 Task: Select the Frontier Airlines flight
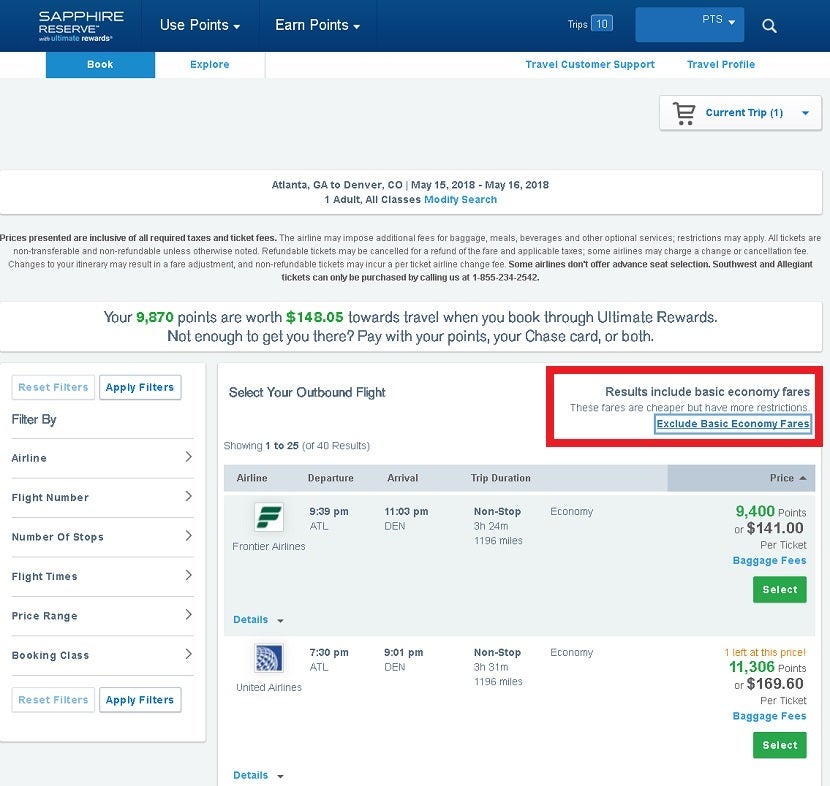(779, 590)
